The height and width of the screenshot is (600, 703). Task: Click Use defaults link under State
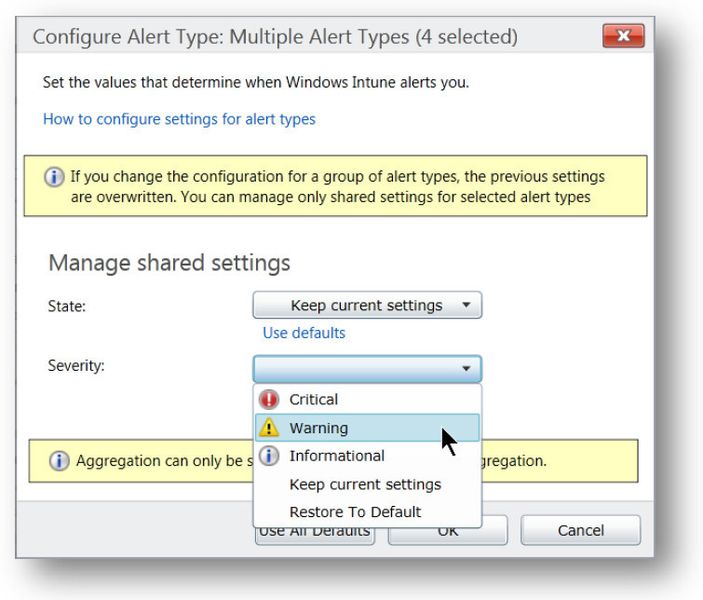pyautogui.click(x=304, y=333)
